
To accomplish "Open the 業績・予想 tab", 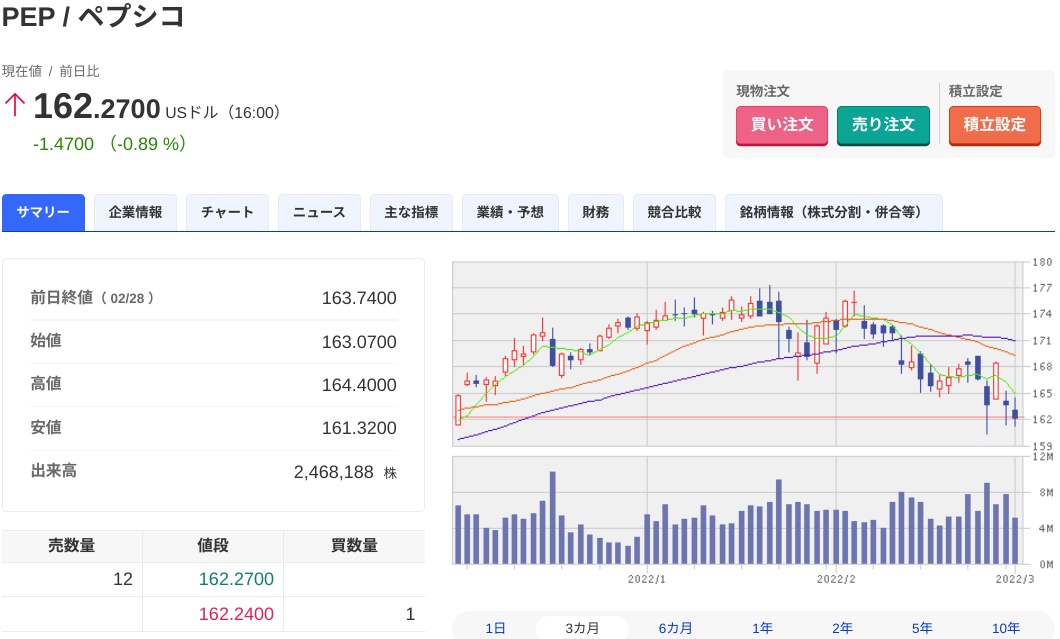I will (x=510, y=212).
